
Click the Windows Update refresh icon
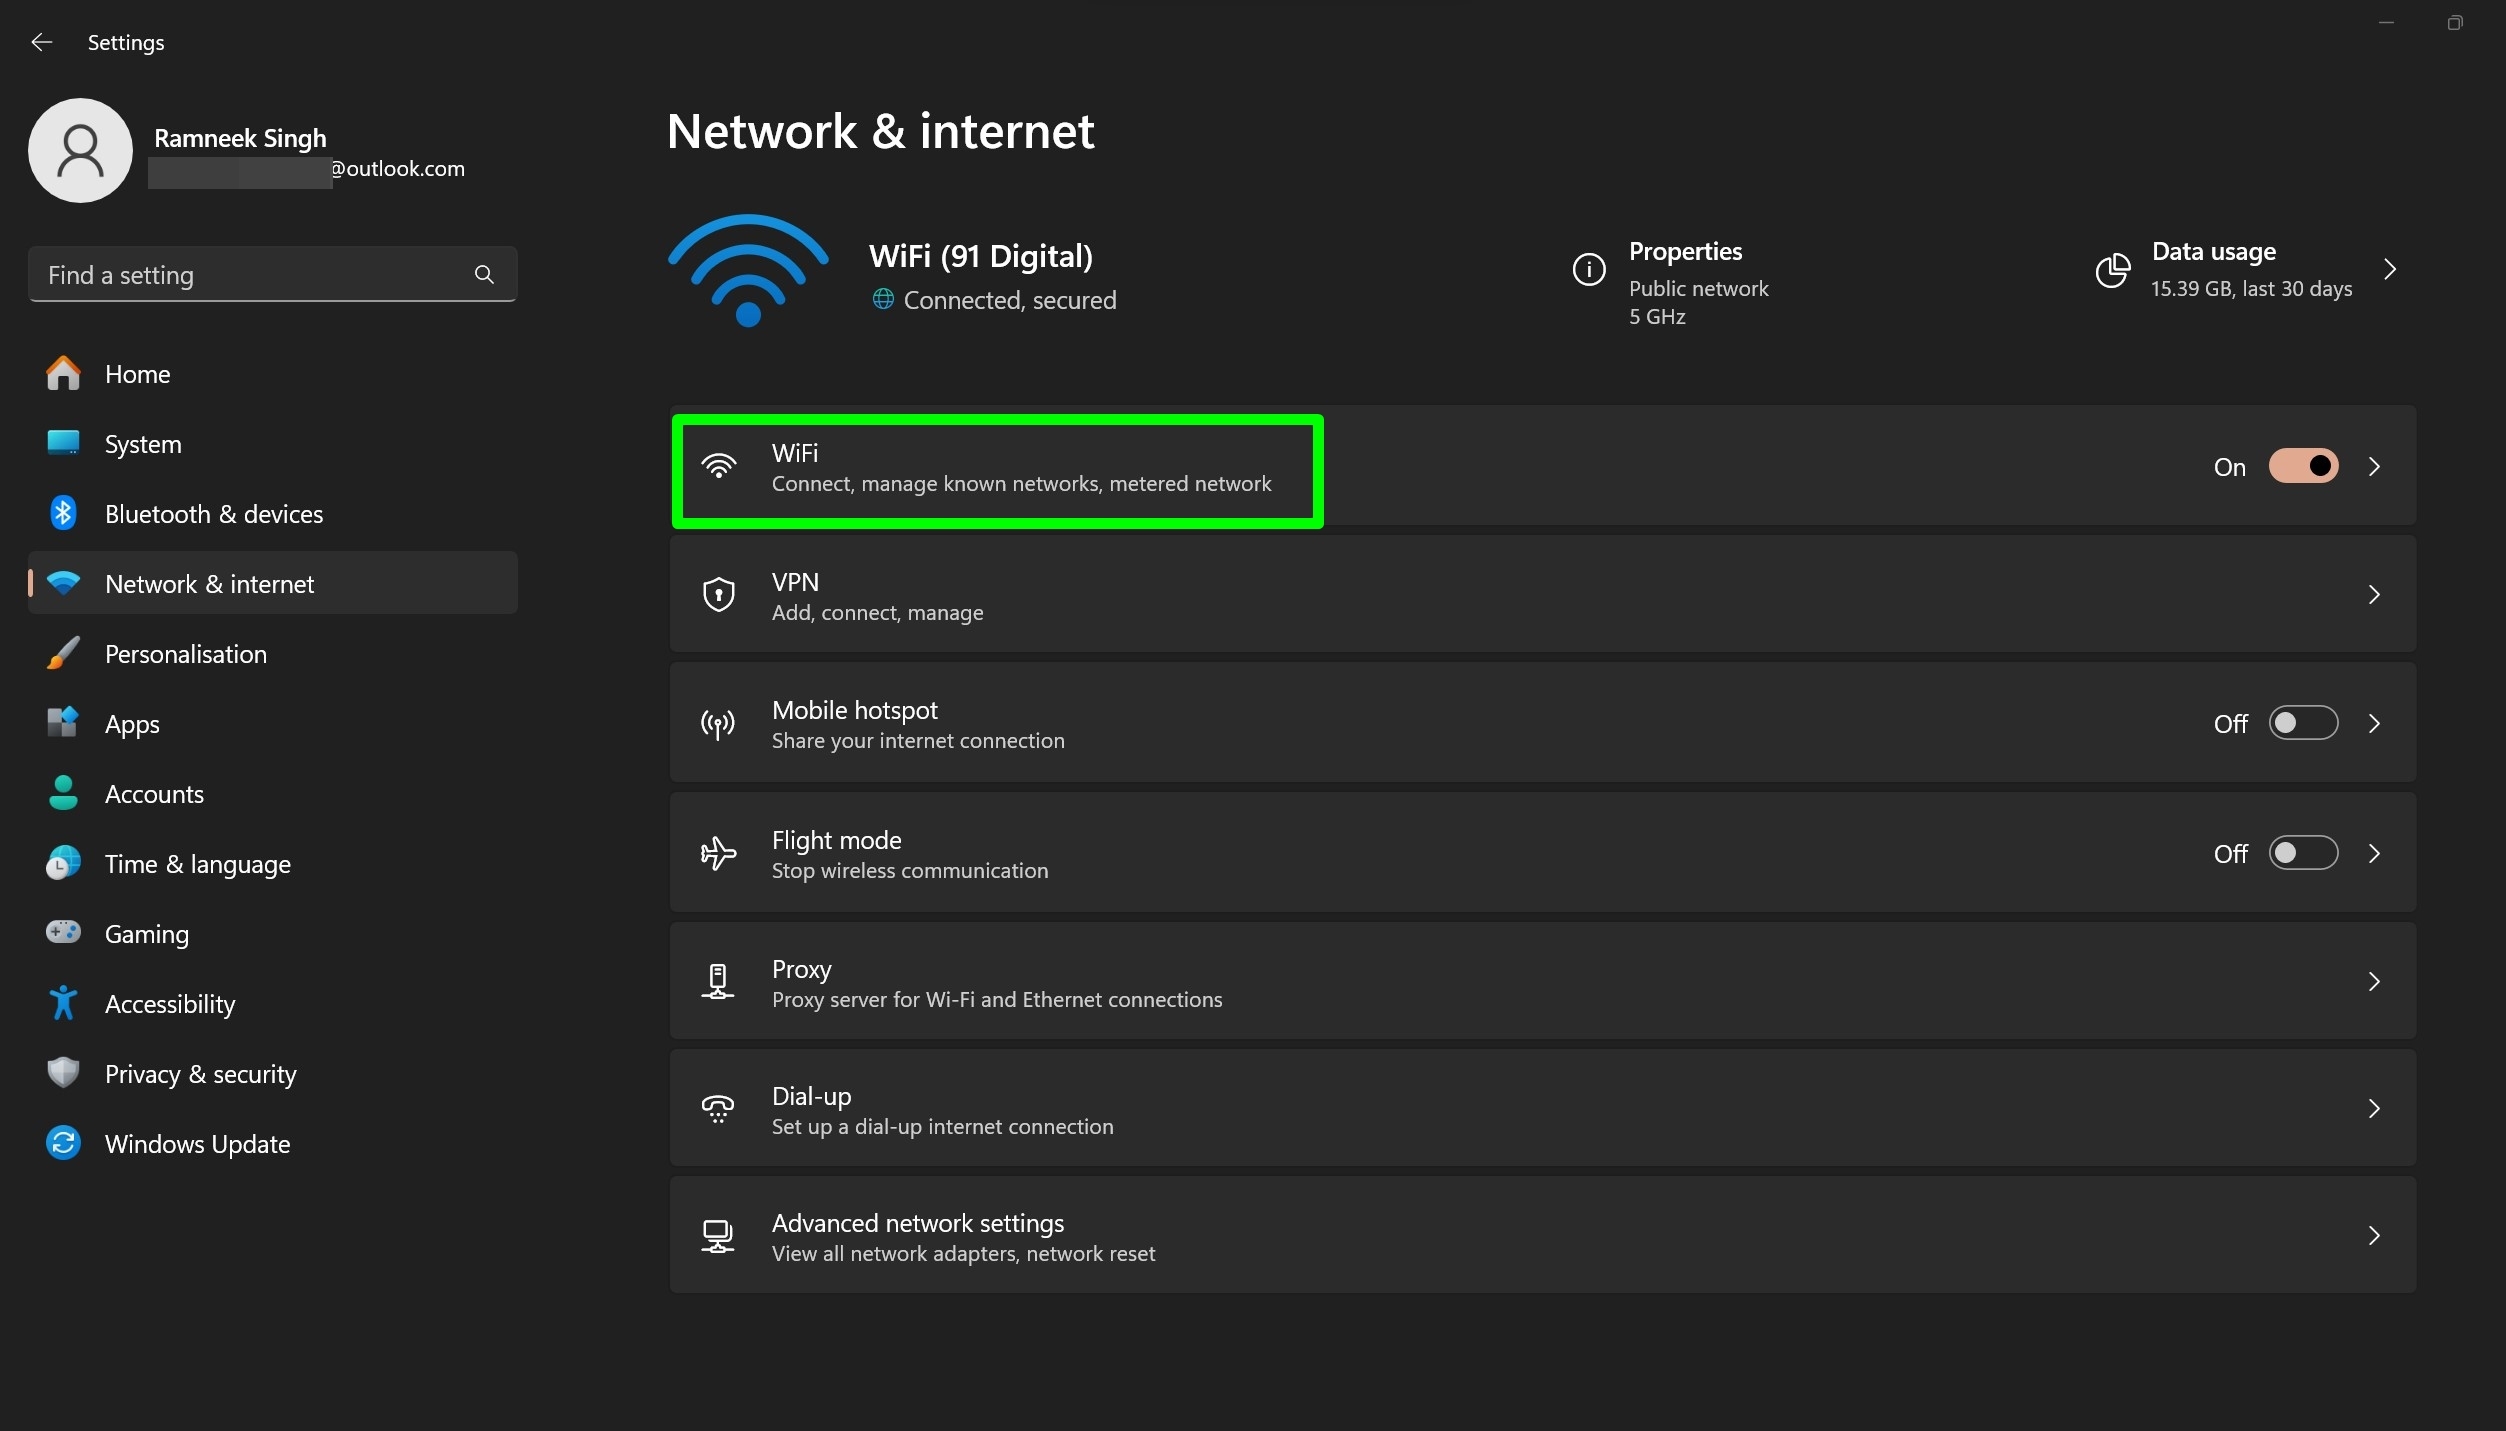63,1143
